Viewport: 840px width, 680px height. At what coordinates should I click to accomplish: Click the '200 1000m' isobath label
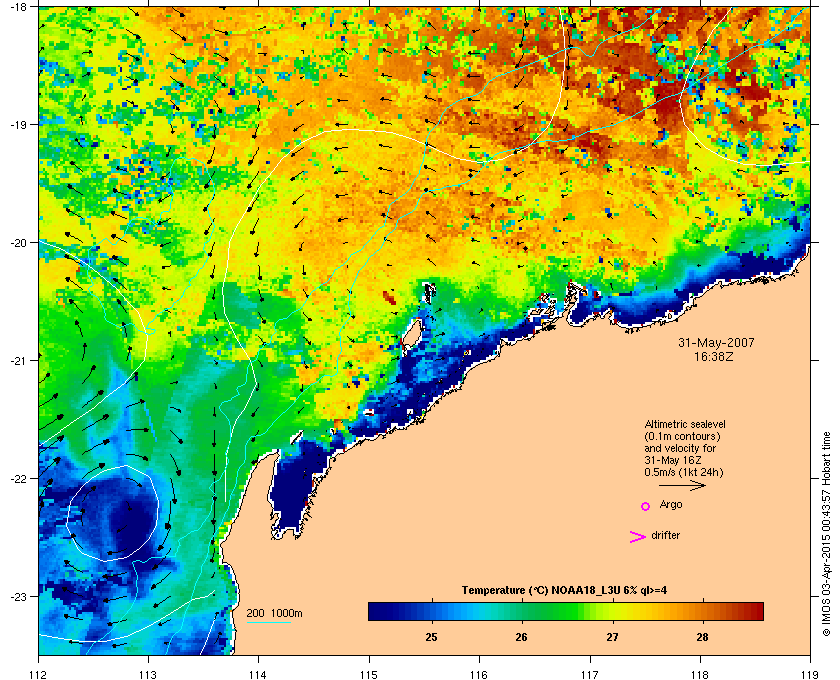point(274,613)
